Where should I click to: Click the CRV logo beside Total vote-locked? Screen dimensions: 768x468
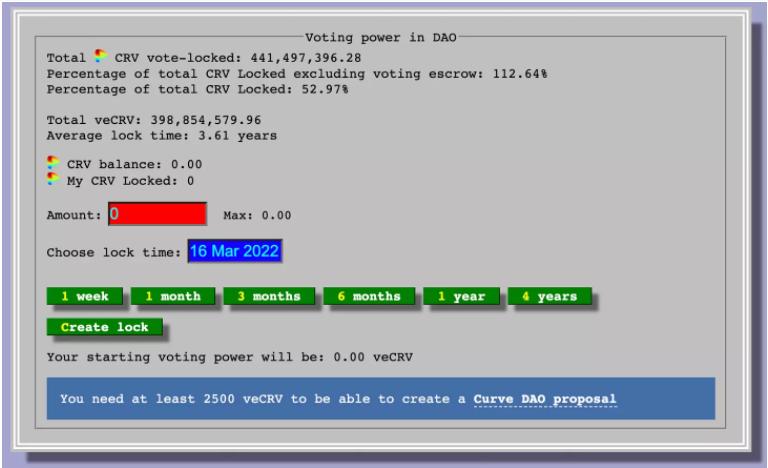point(99,57)
